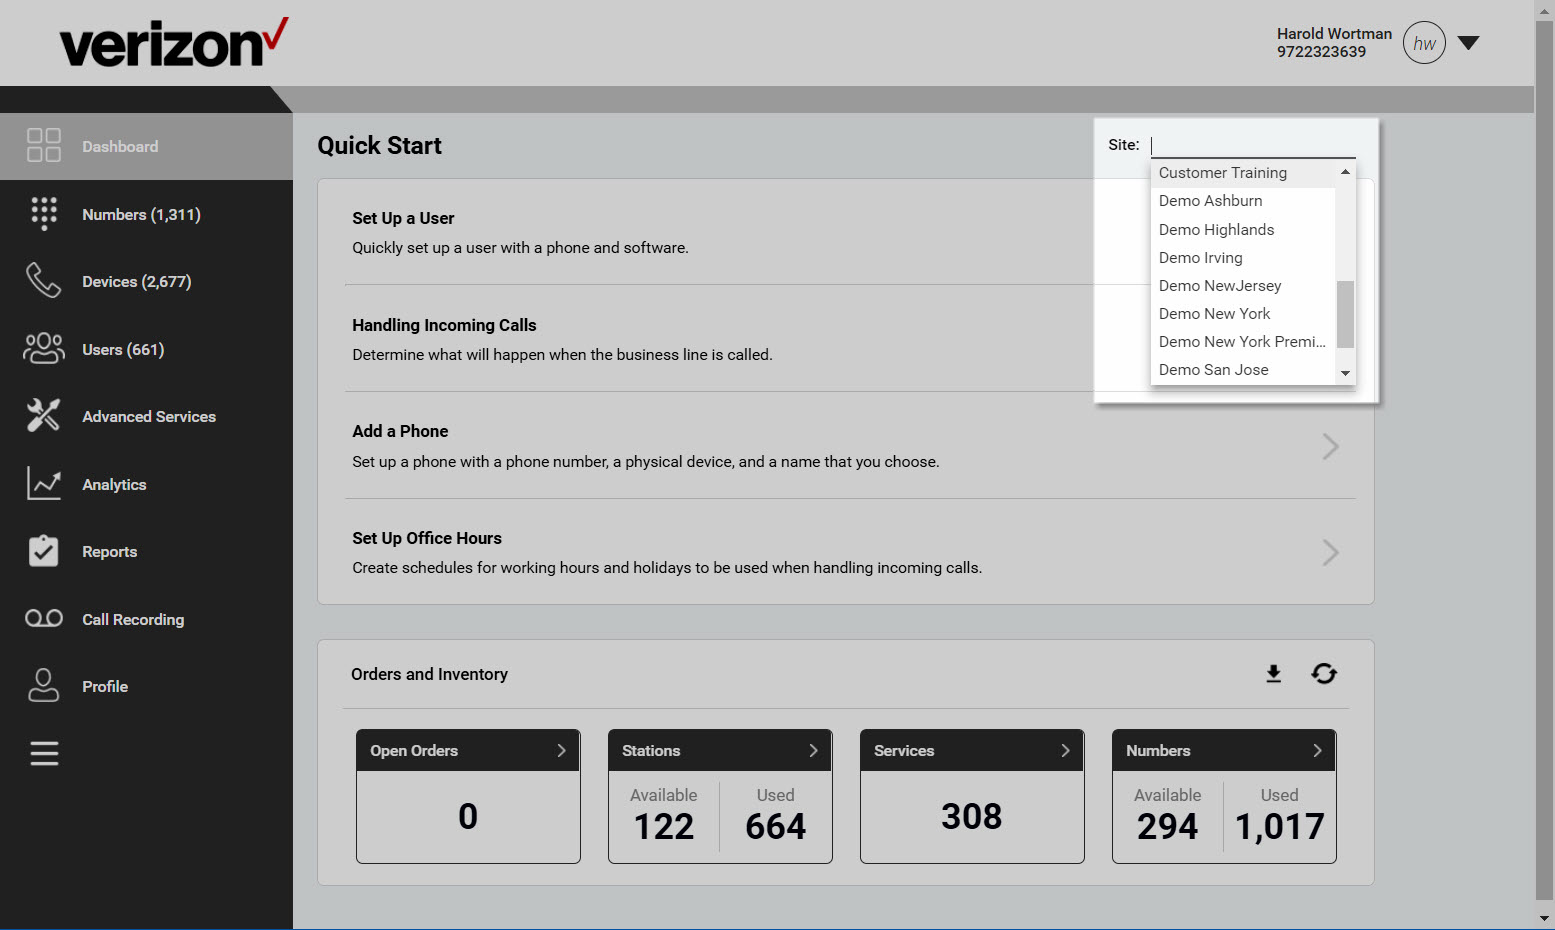Click Open Orders count 0
This screenshot has width=1555, height=930.
468,816
